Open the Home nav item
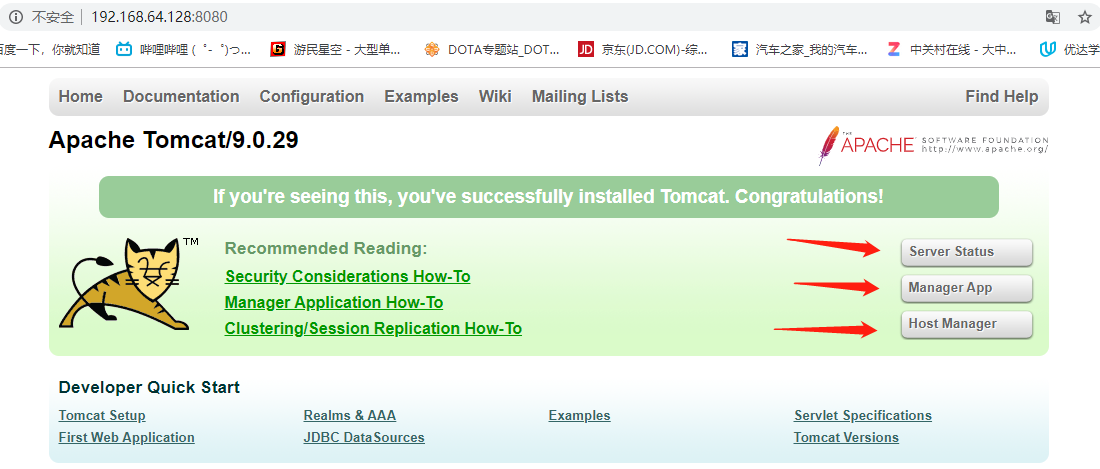 coord(81,97)
